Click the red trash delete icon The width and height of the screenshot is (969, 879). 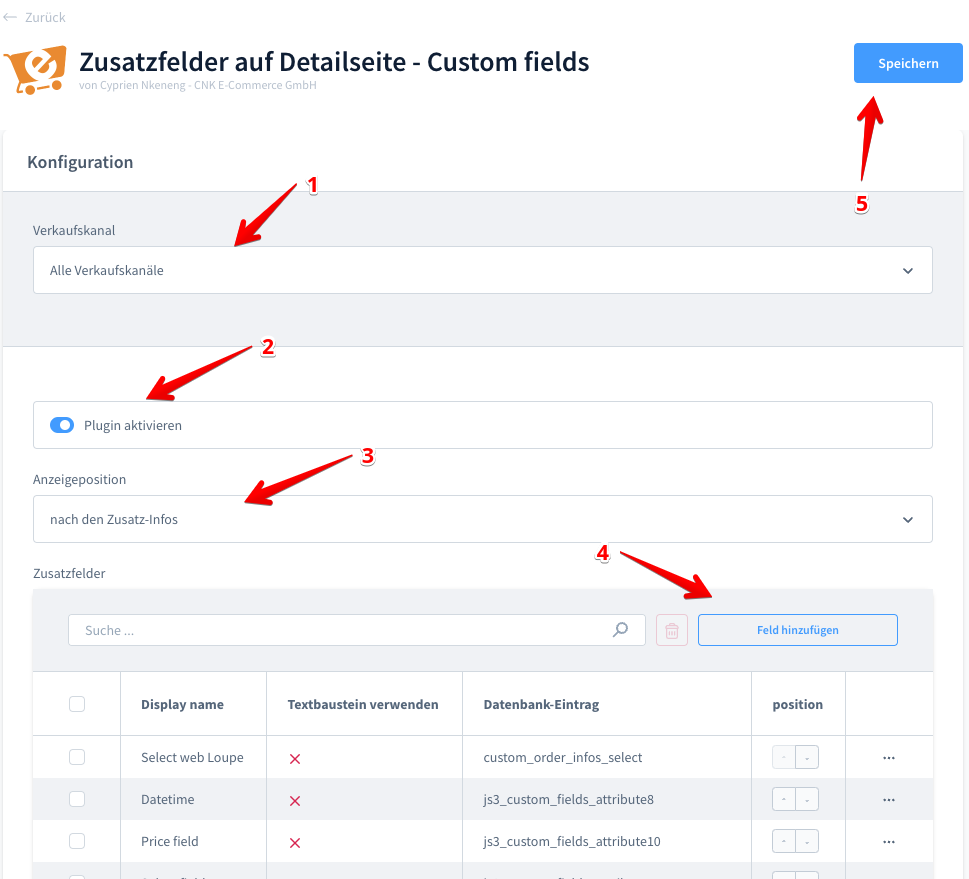pos(672,630)
